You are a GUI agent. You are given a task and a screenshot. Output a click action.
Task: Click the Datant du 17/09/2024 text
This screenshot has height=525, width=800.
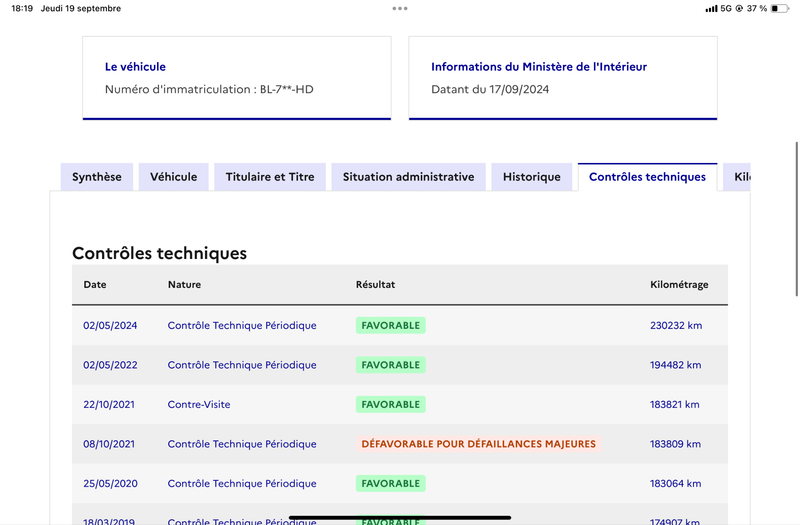(x=490, y=89)
